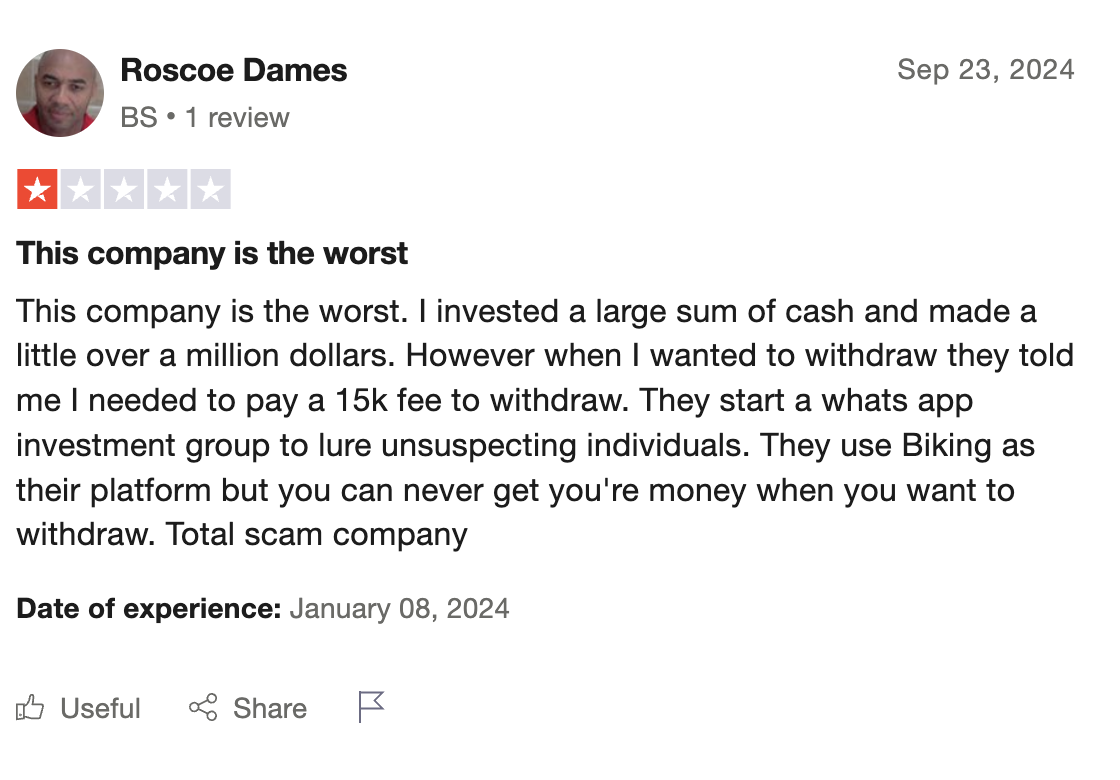The width and height of the screenshot is (1120, 780).
Task: Click the review body paragraph text
Action: point(545,423)
